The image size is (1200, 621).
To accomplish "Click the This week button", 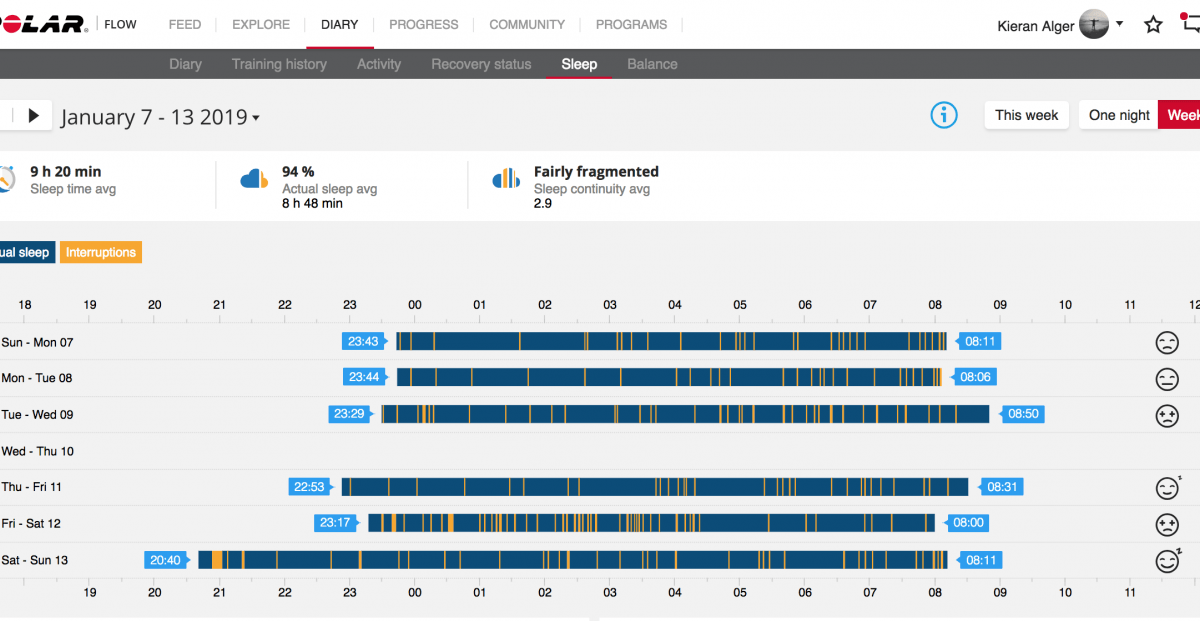I will click(x=1026, y=115).
